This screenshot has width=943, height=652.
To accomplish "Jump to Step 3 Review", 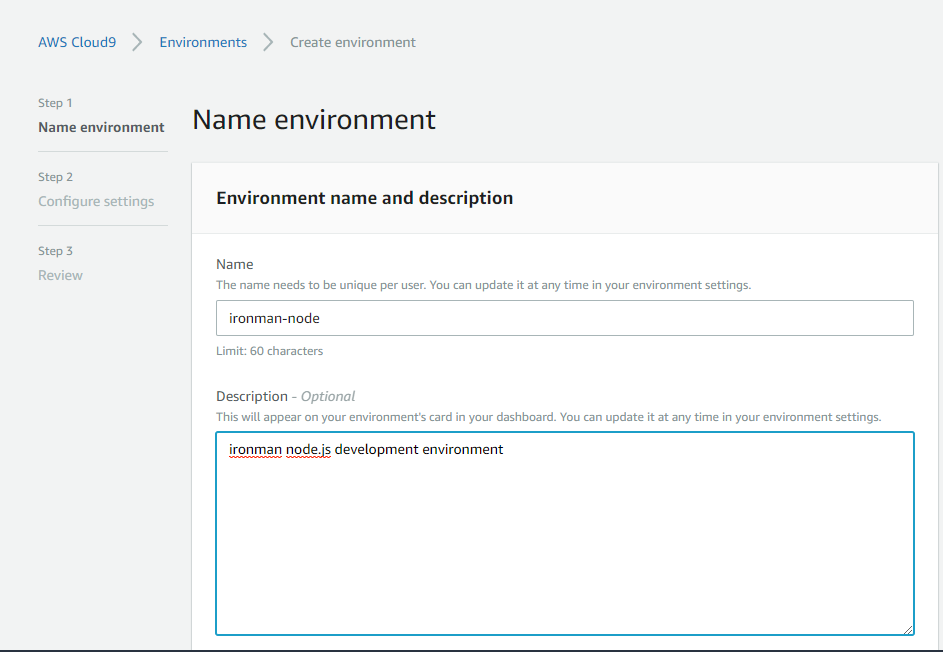I will click(x=60, y=275).
